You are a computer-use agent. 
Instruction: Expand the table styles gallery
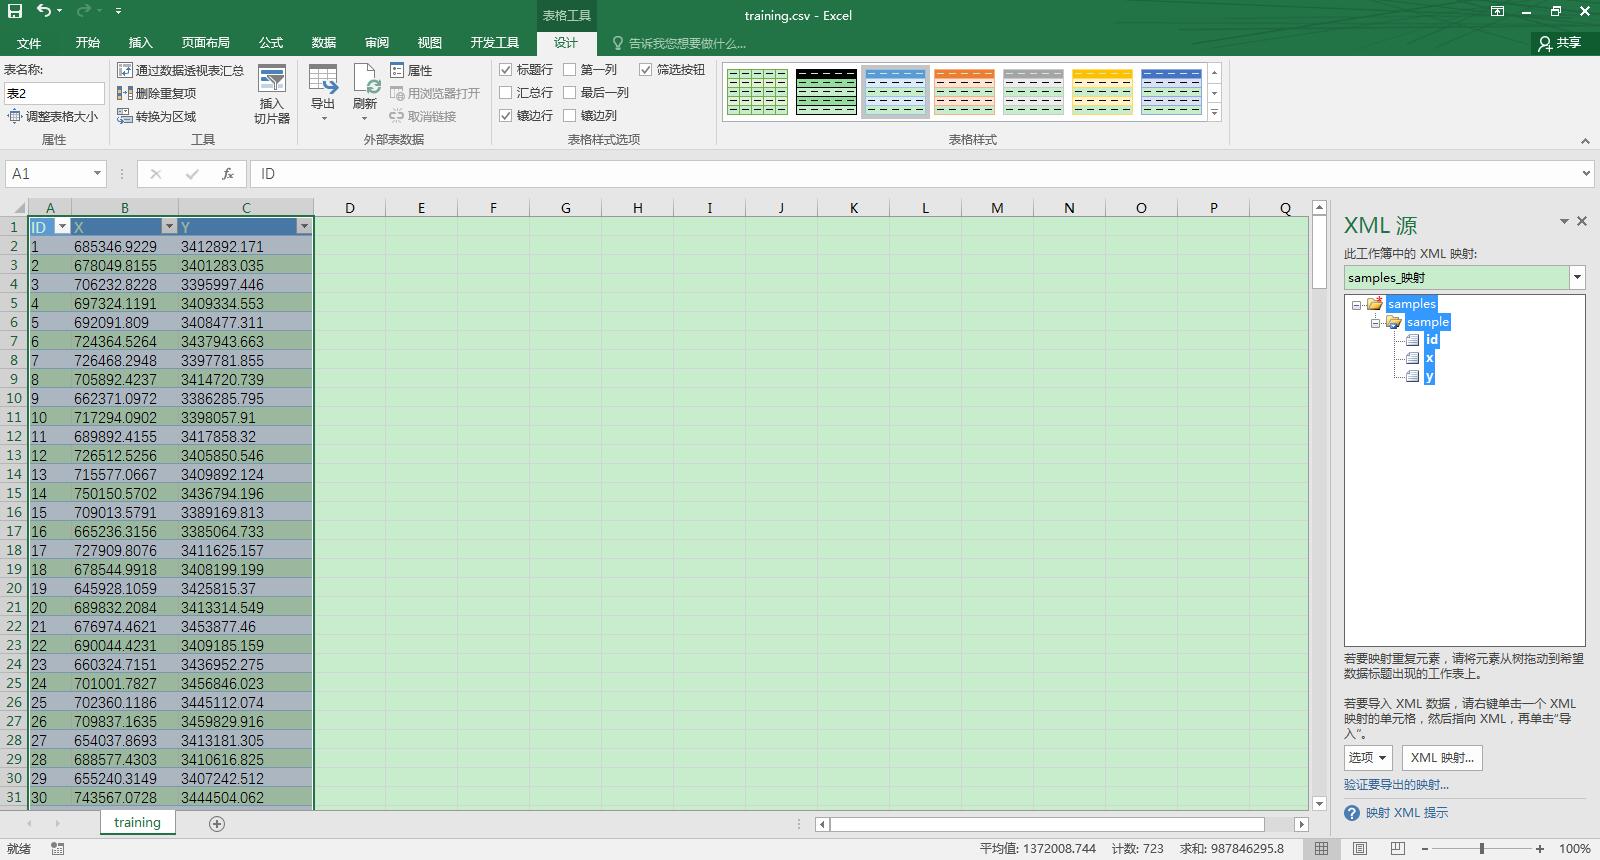[1215, 114]
